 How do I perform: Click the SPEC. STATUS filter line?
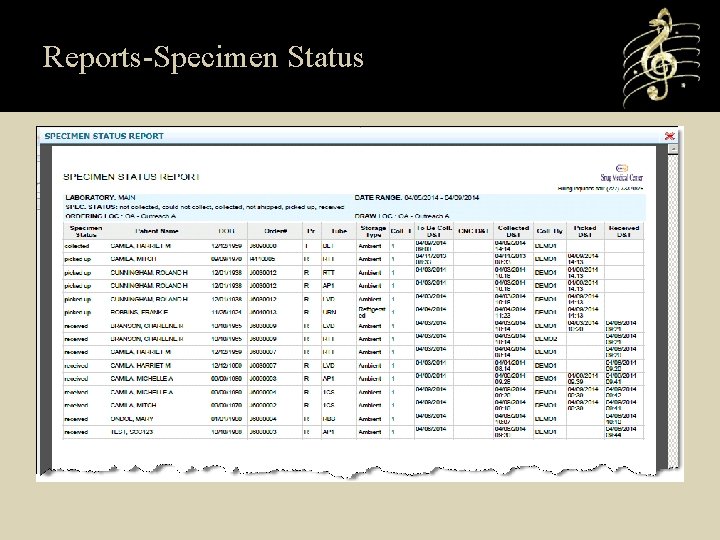[205, 207]
